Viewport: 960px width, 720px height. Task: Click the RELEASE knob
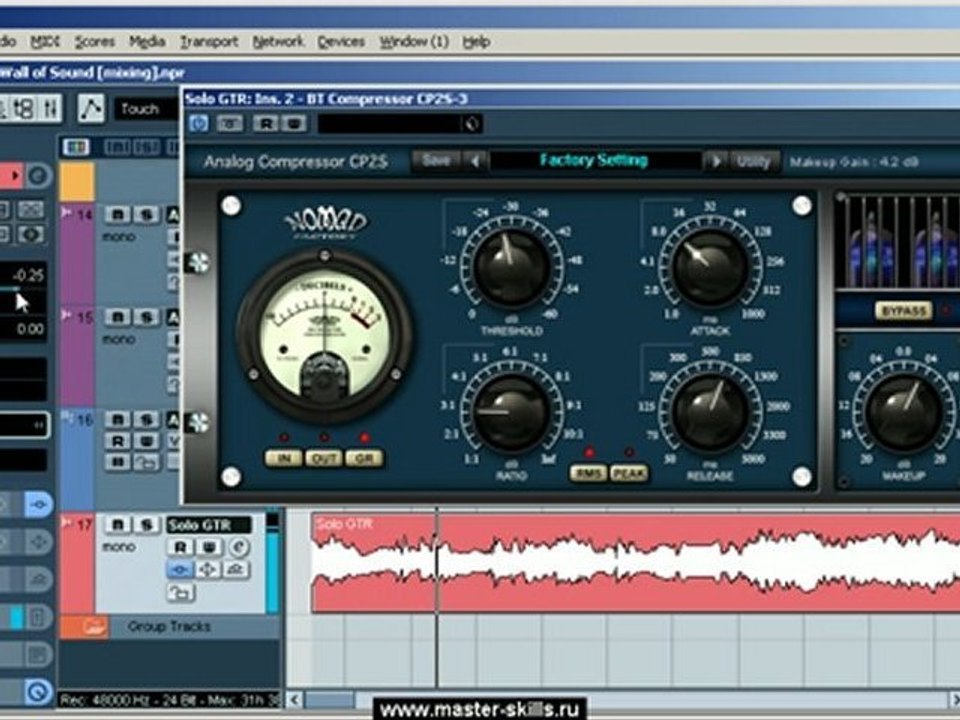710,413
